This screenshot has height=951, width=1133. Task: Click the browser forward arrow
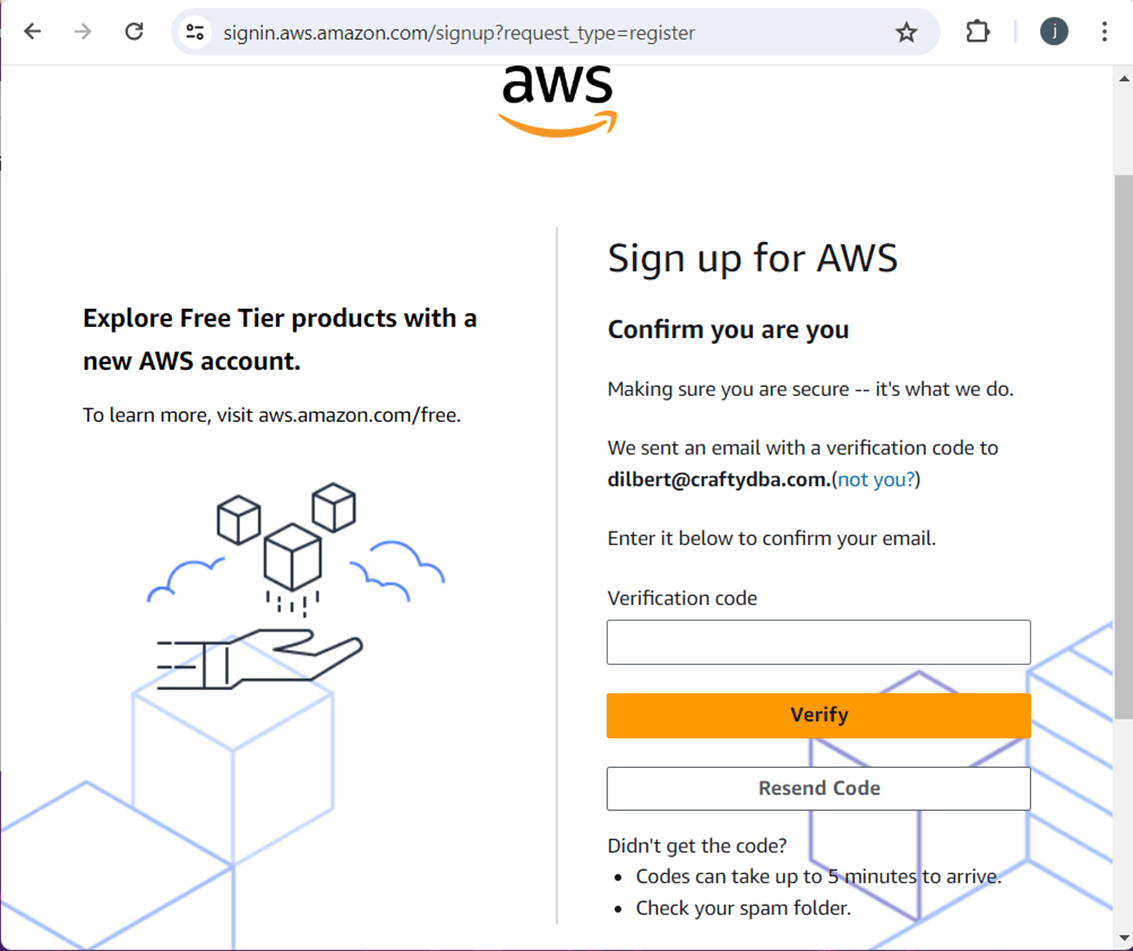pyautogui.click(x=83, y=32)
